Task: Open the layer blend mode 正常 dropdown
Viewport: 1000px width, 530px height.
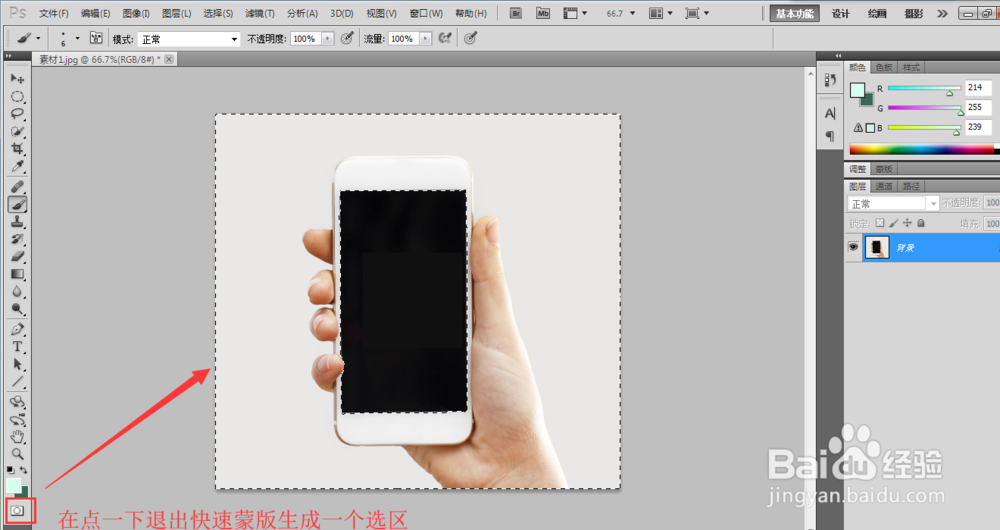Action: click(x=892, y=203)
